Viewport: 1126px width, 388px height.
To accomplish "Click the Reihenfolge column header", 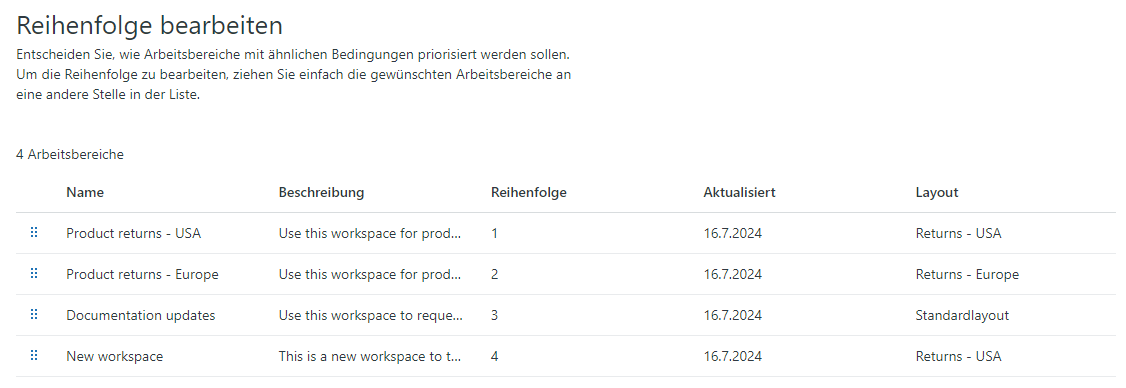I will (x=529, y=193).
